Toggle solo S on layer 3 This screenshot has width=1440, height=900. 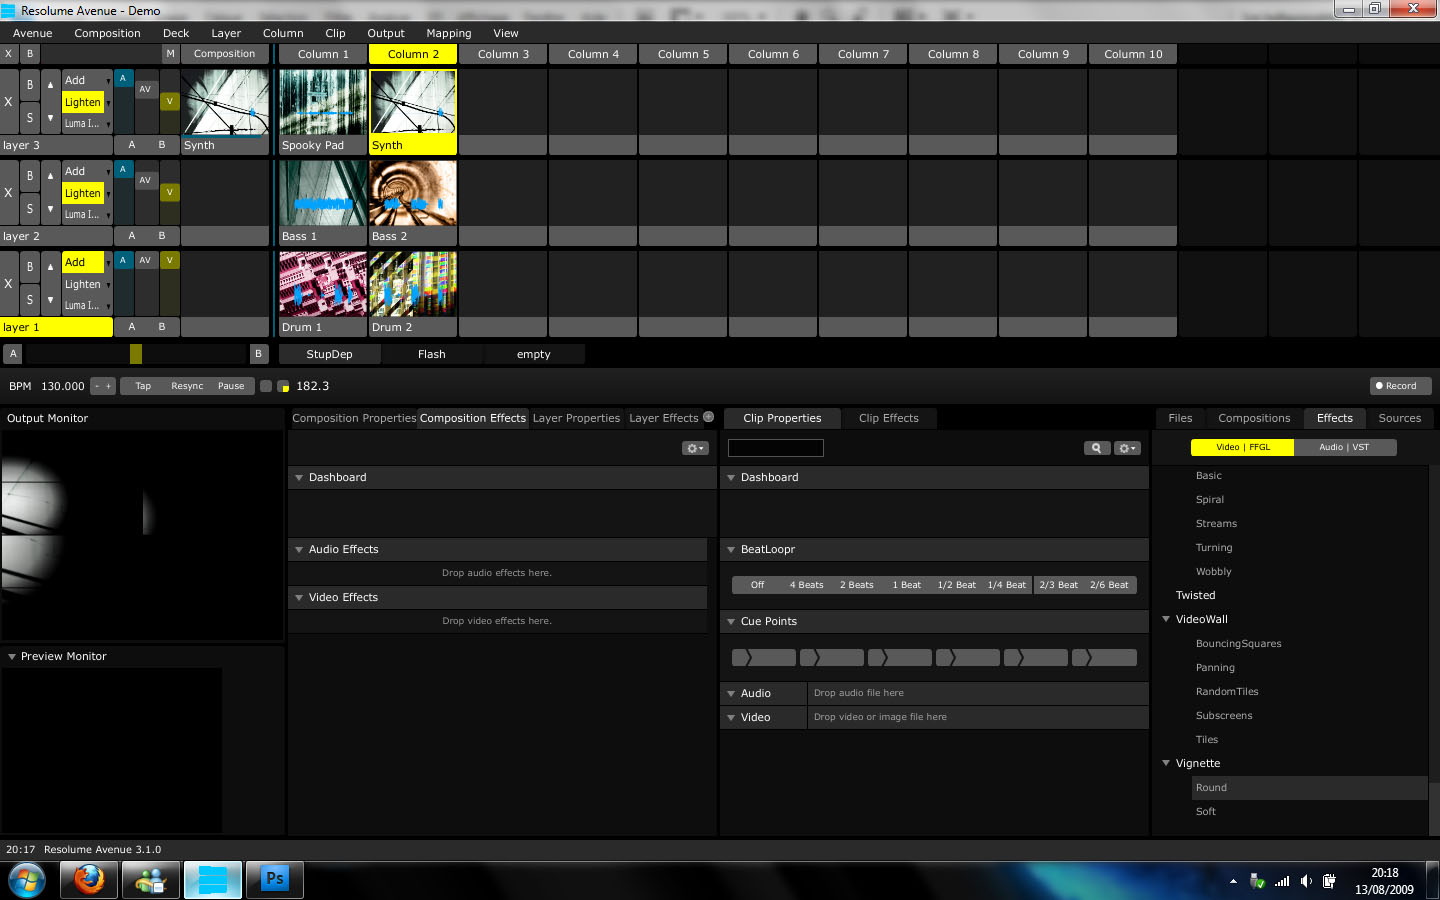[x=30, y=118]
